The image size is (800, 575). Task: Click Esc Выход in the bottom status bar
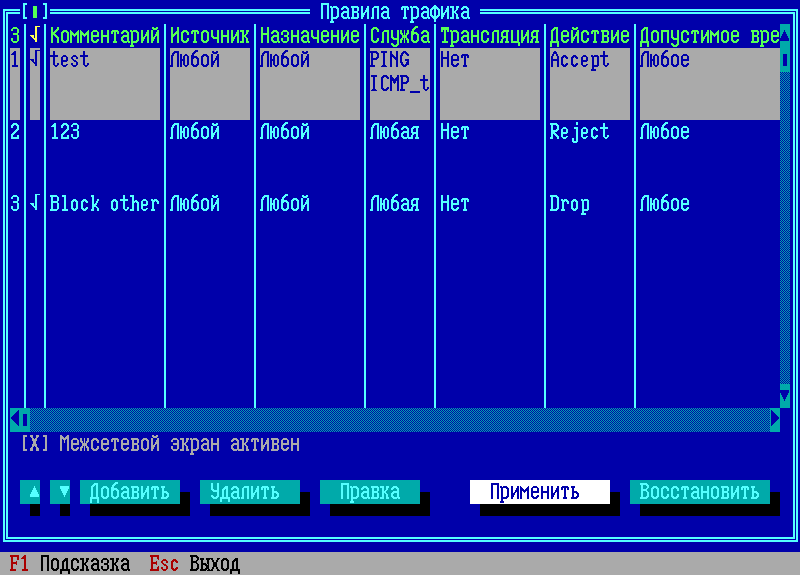click(195, 565)
